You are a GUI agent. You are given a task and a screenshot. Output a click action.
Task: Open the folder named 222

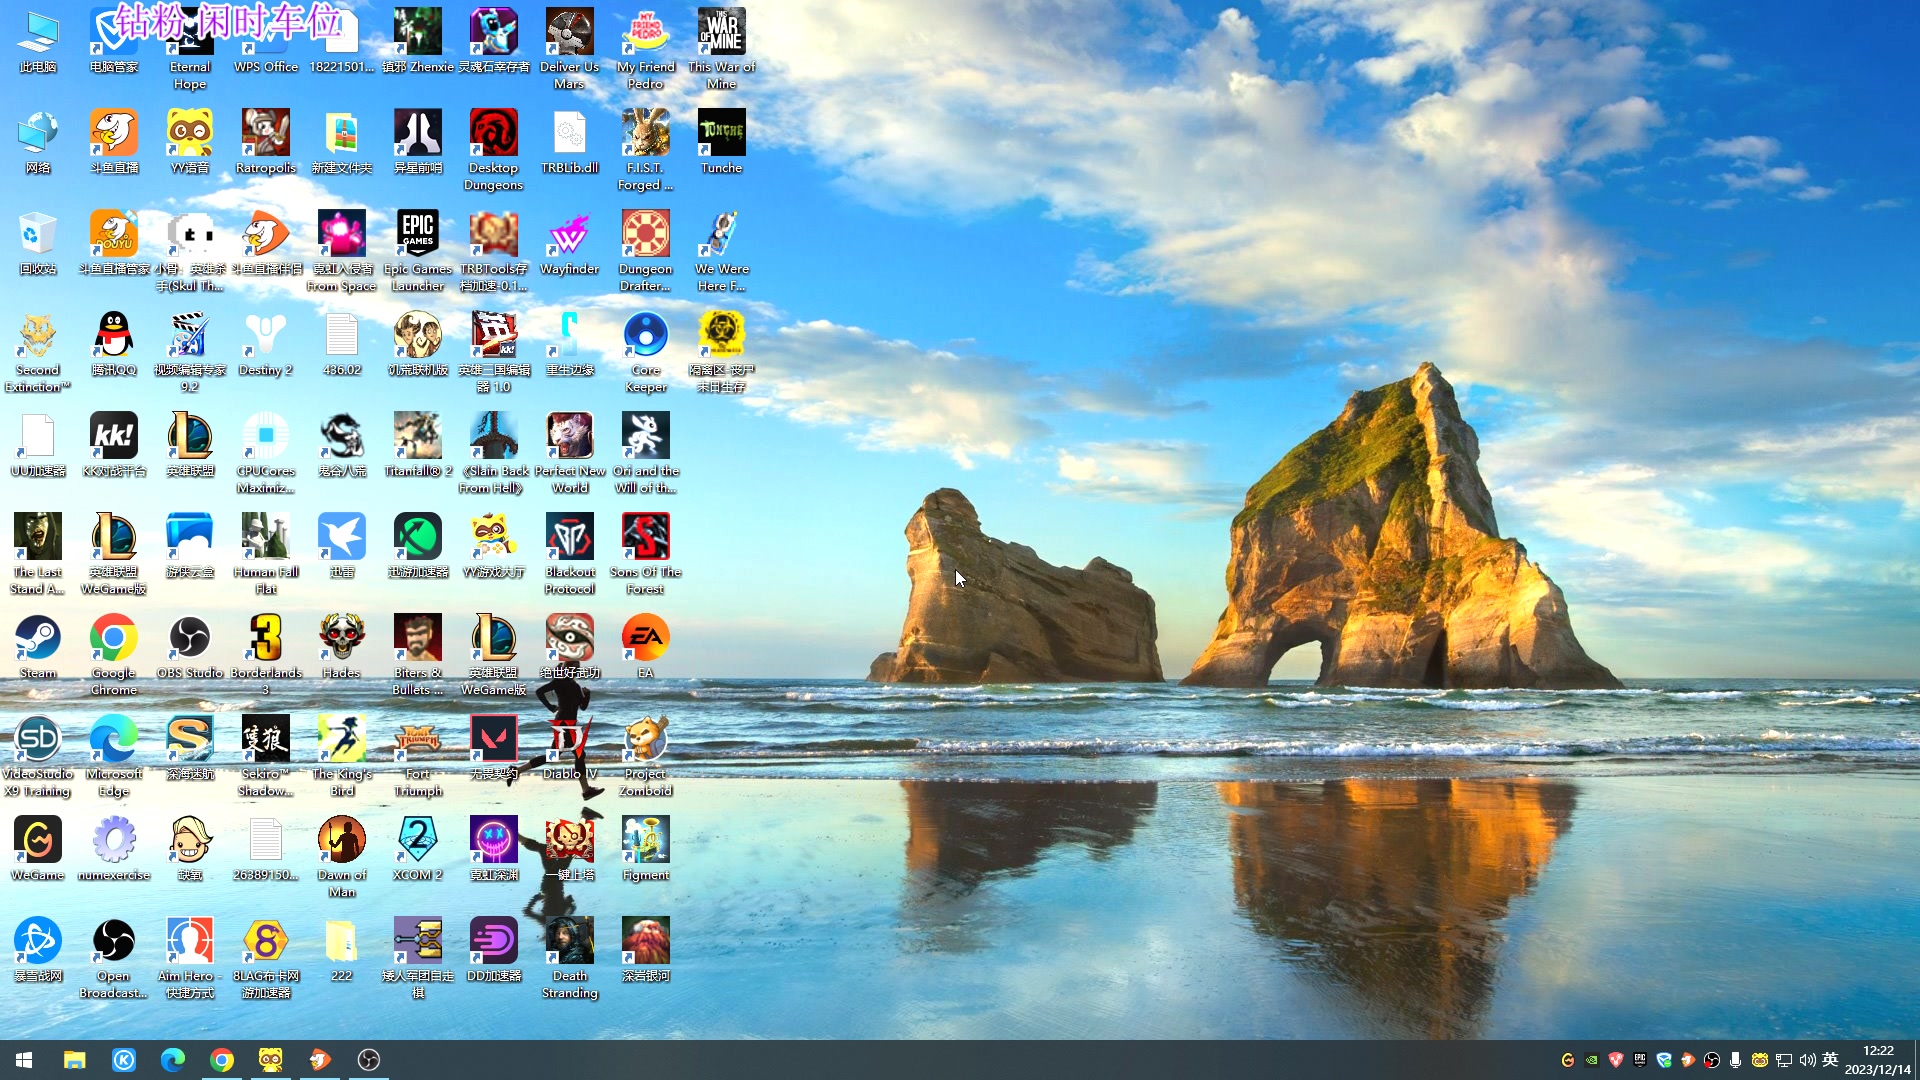click(x=342, y=950)
